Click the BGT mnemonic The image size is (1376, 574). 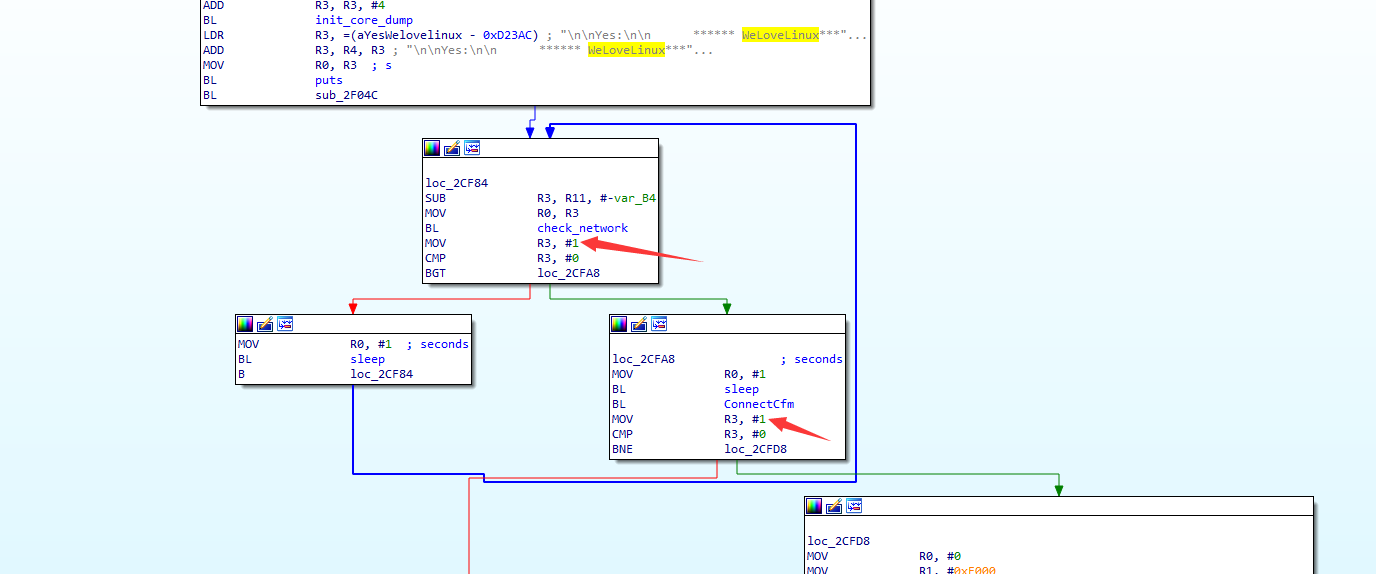click(436, 273)
